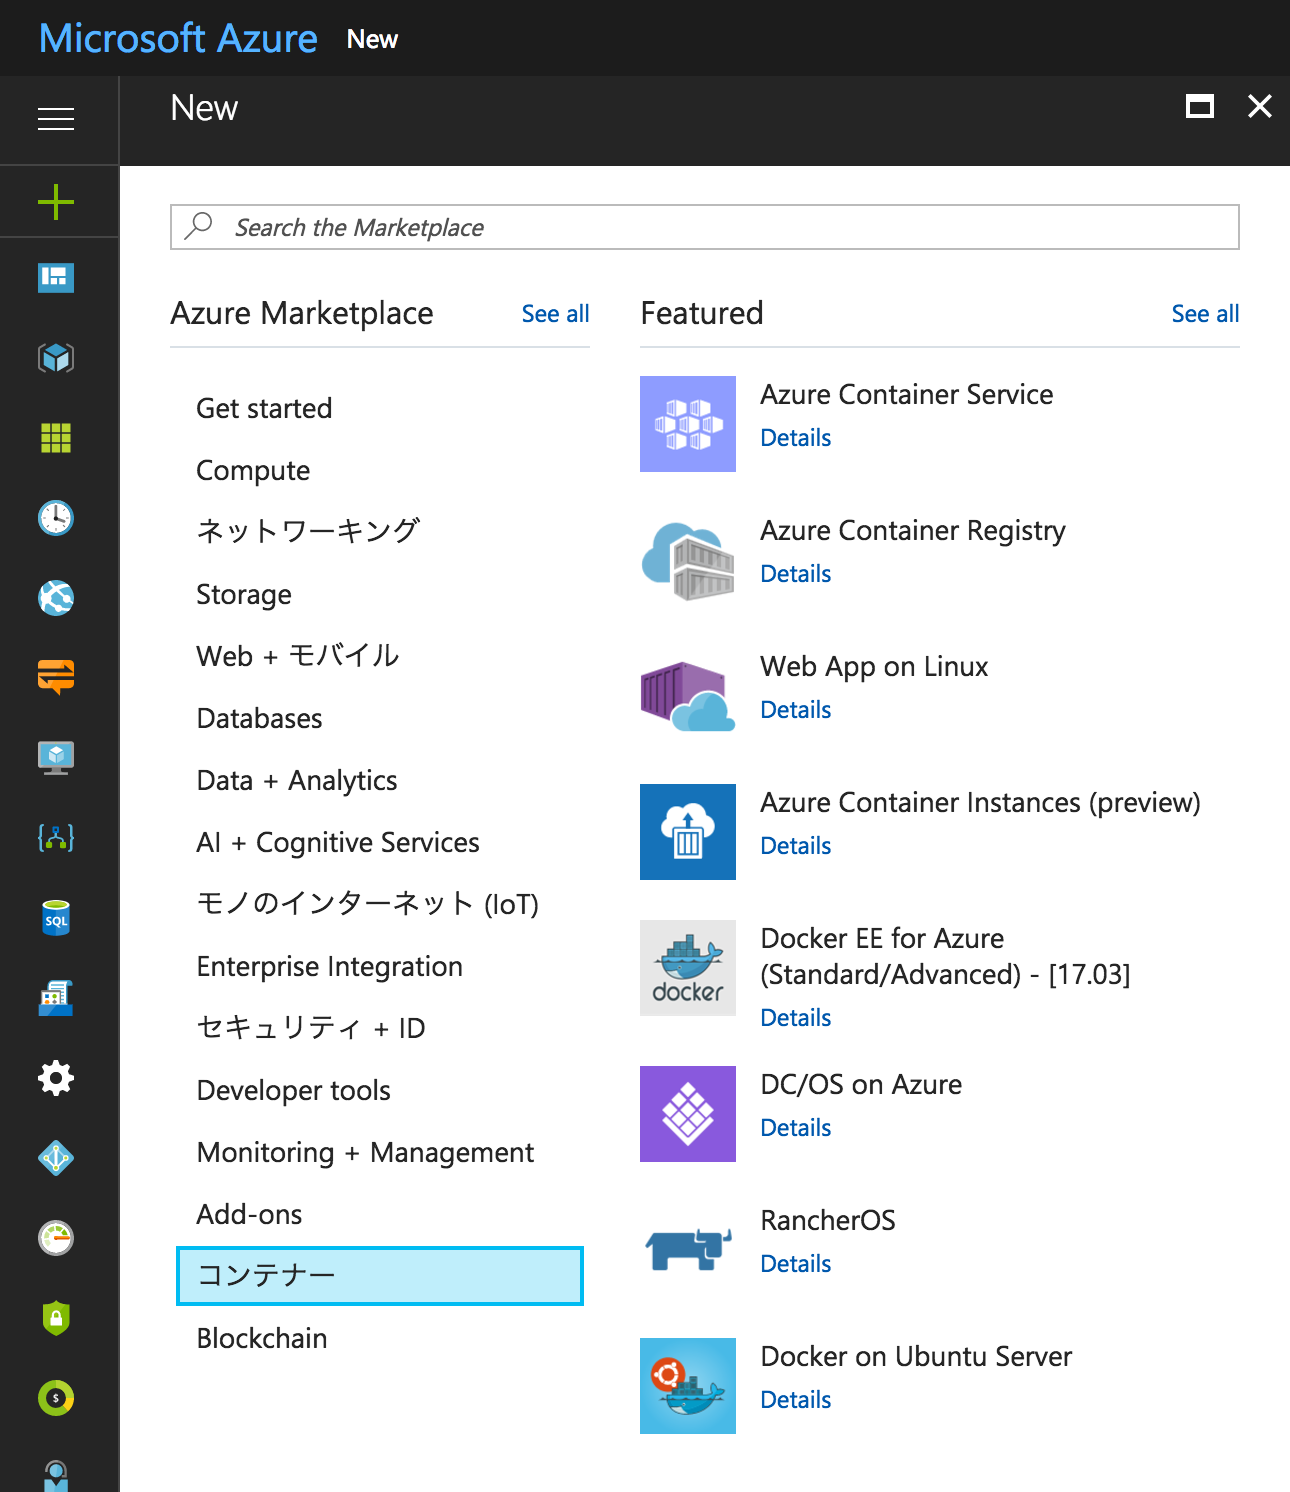Close the New blade
Screen dimensions: 1290x1492
[x=1260, y=106]
